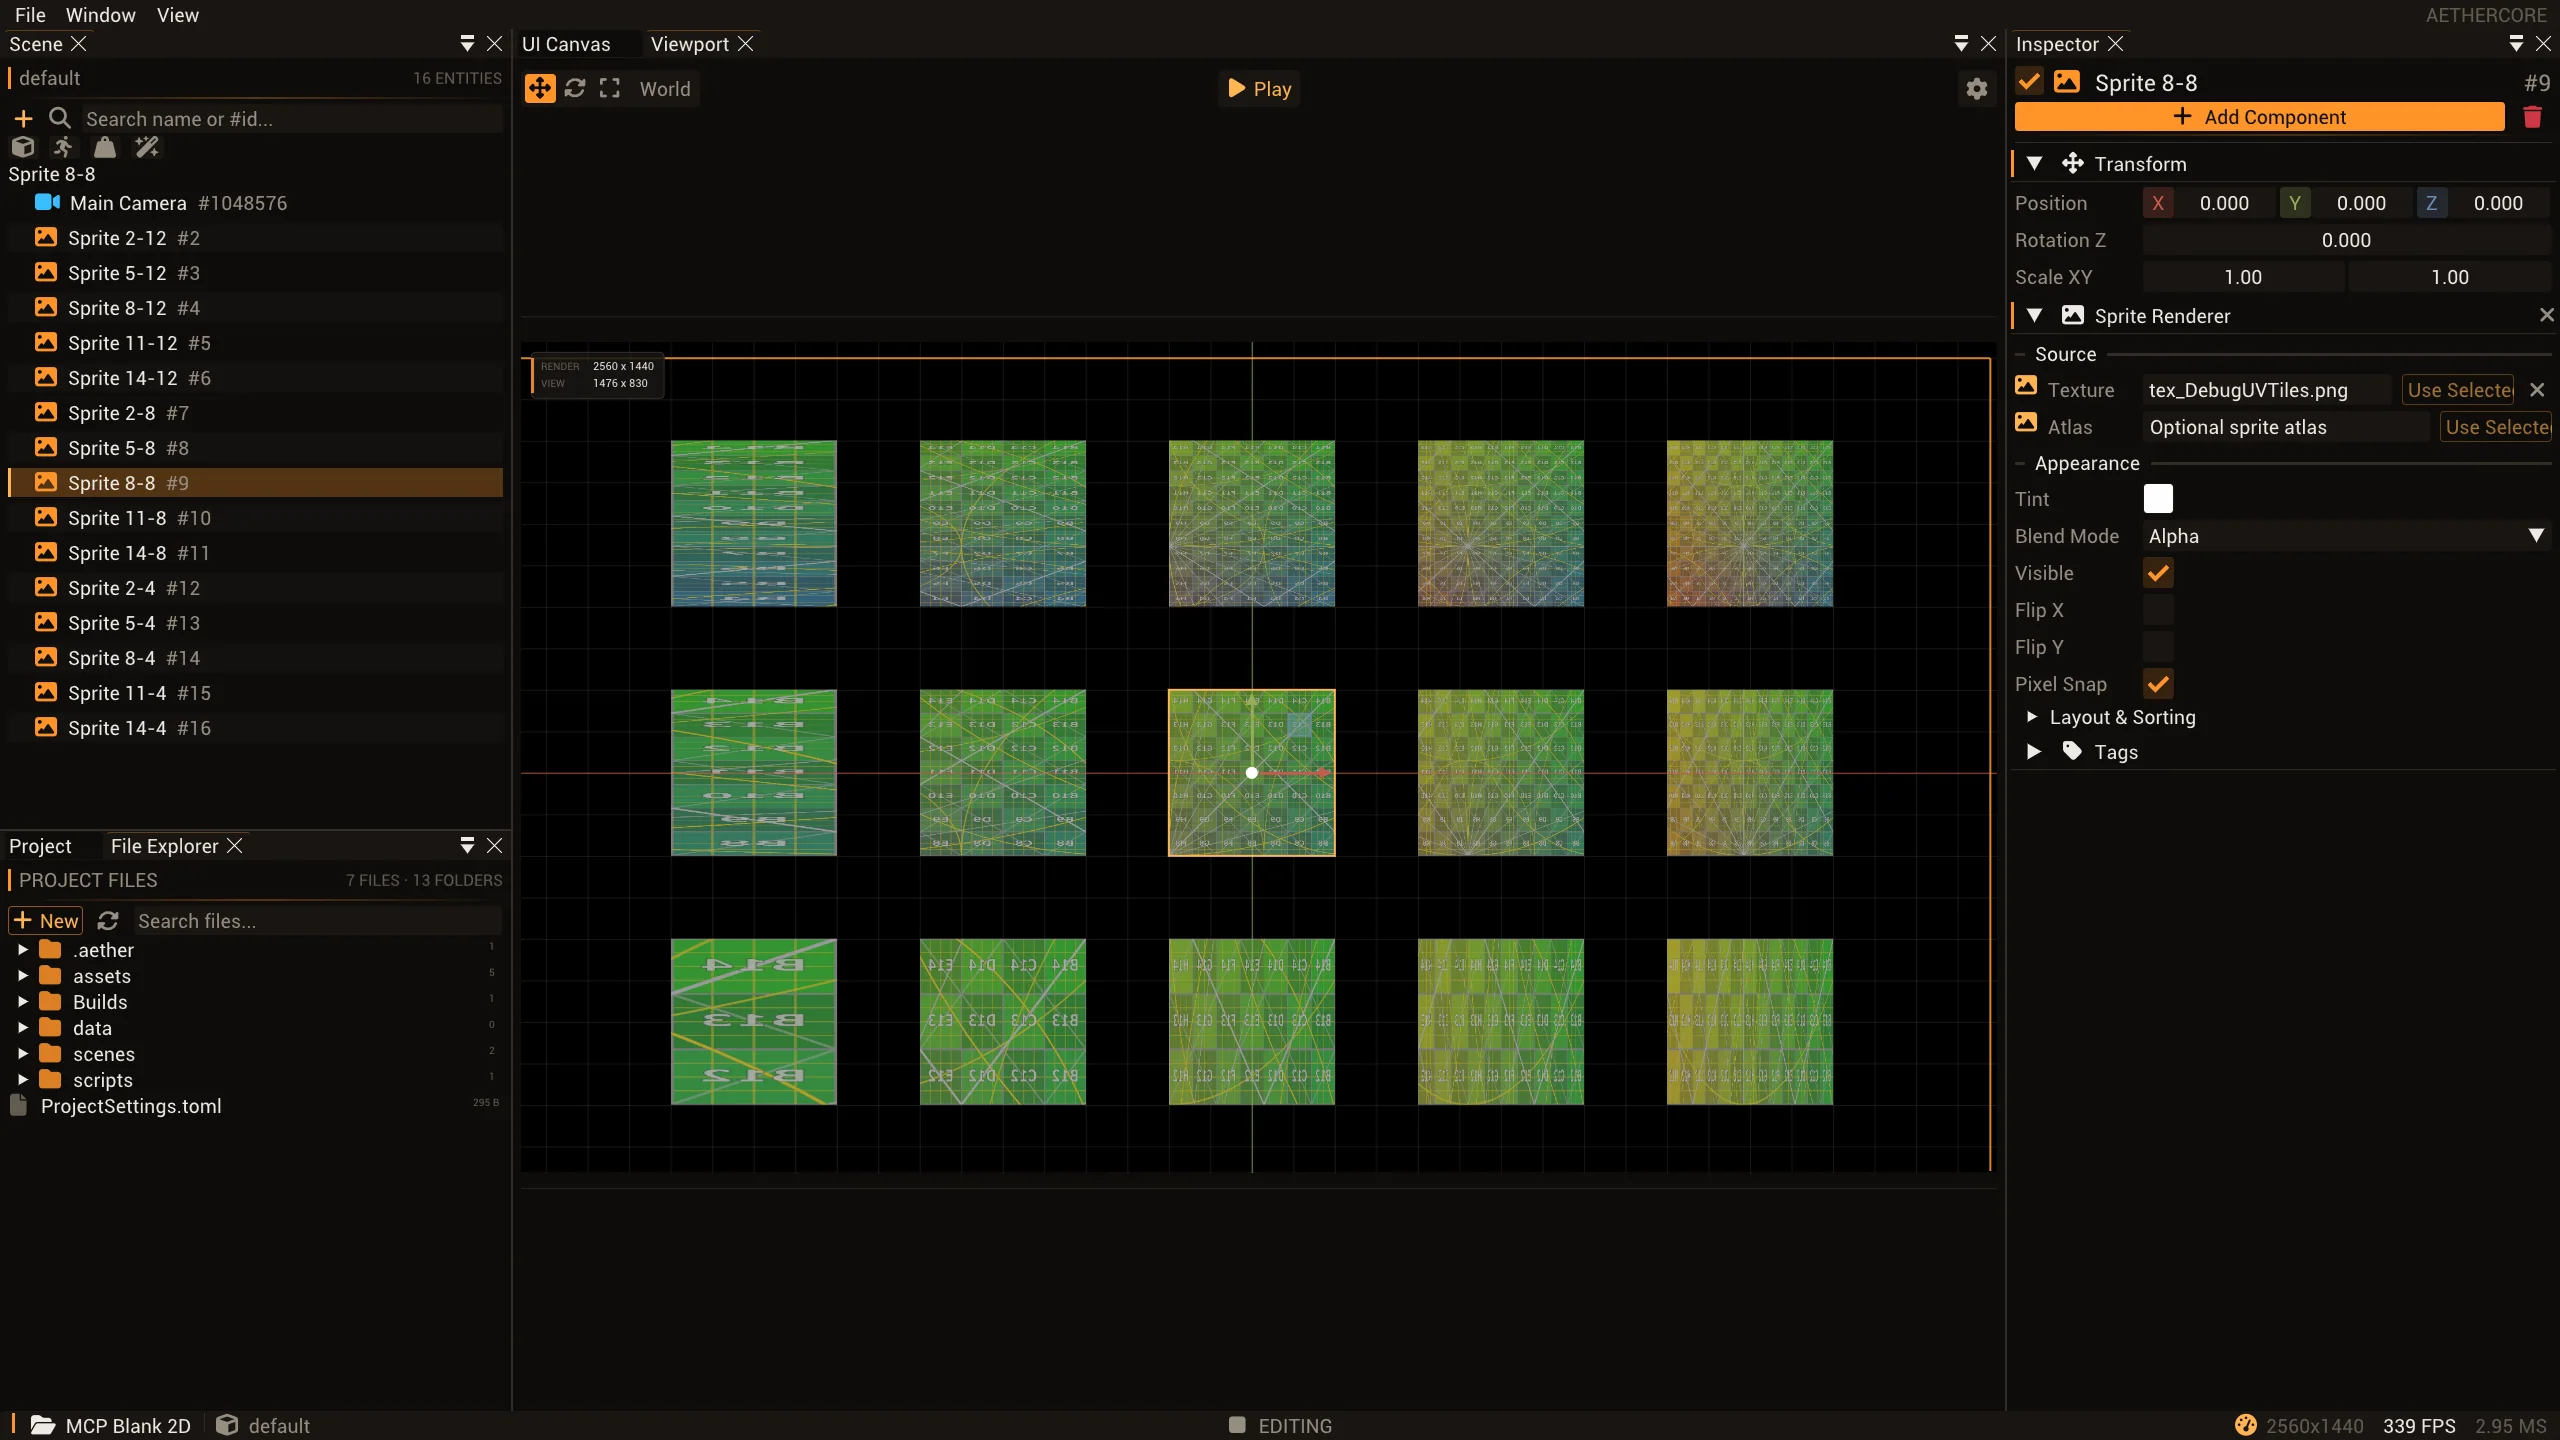2560x1440 pixels.
Task: Click the cube filter icon in Scene panel
Action: pos(23,147)
